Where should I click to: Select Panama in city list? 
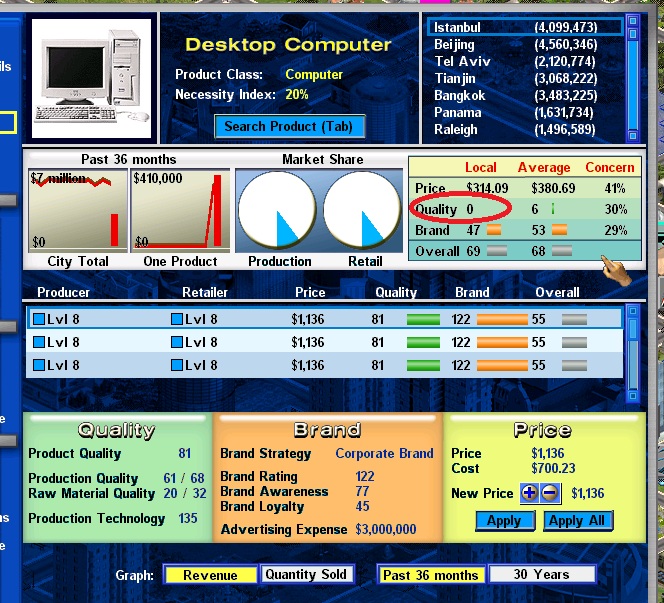coord(525,112)
